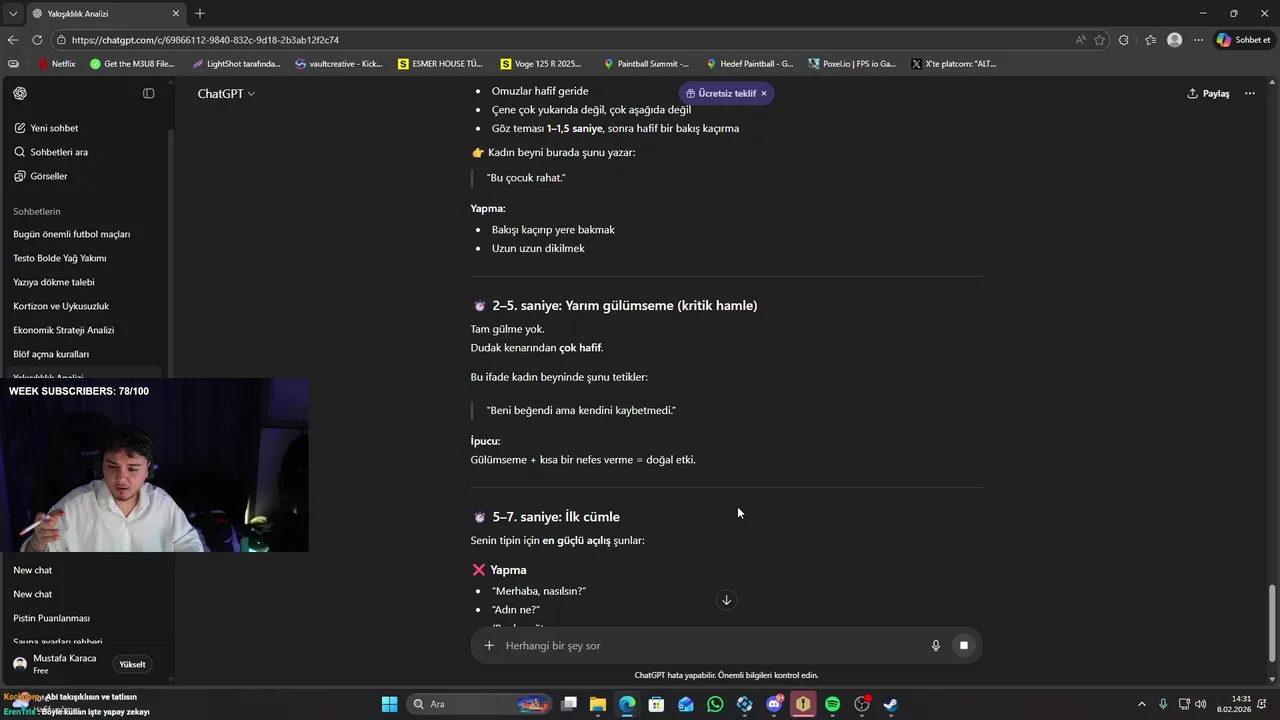Collapse the sidebar with the panel icon

[149, 93]
